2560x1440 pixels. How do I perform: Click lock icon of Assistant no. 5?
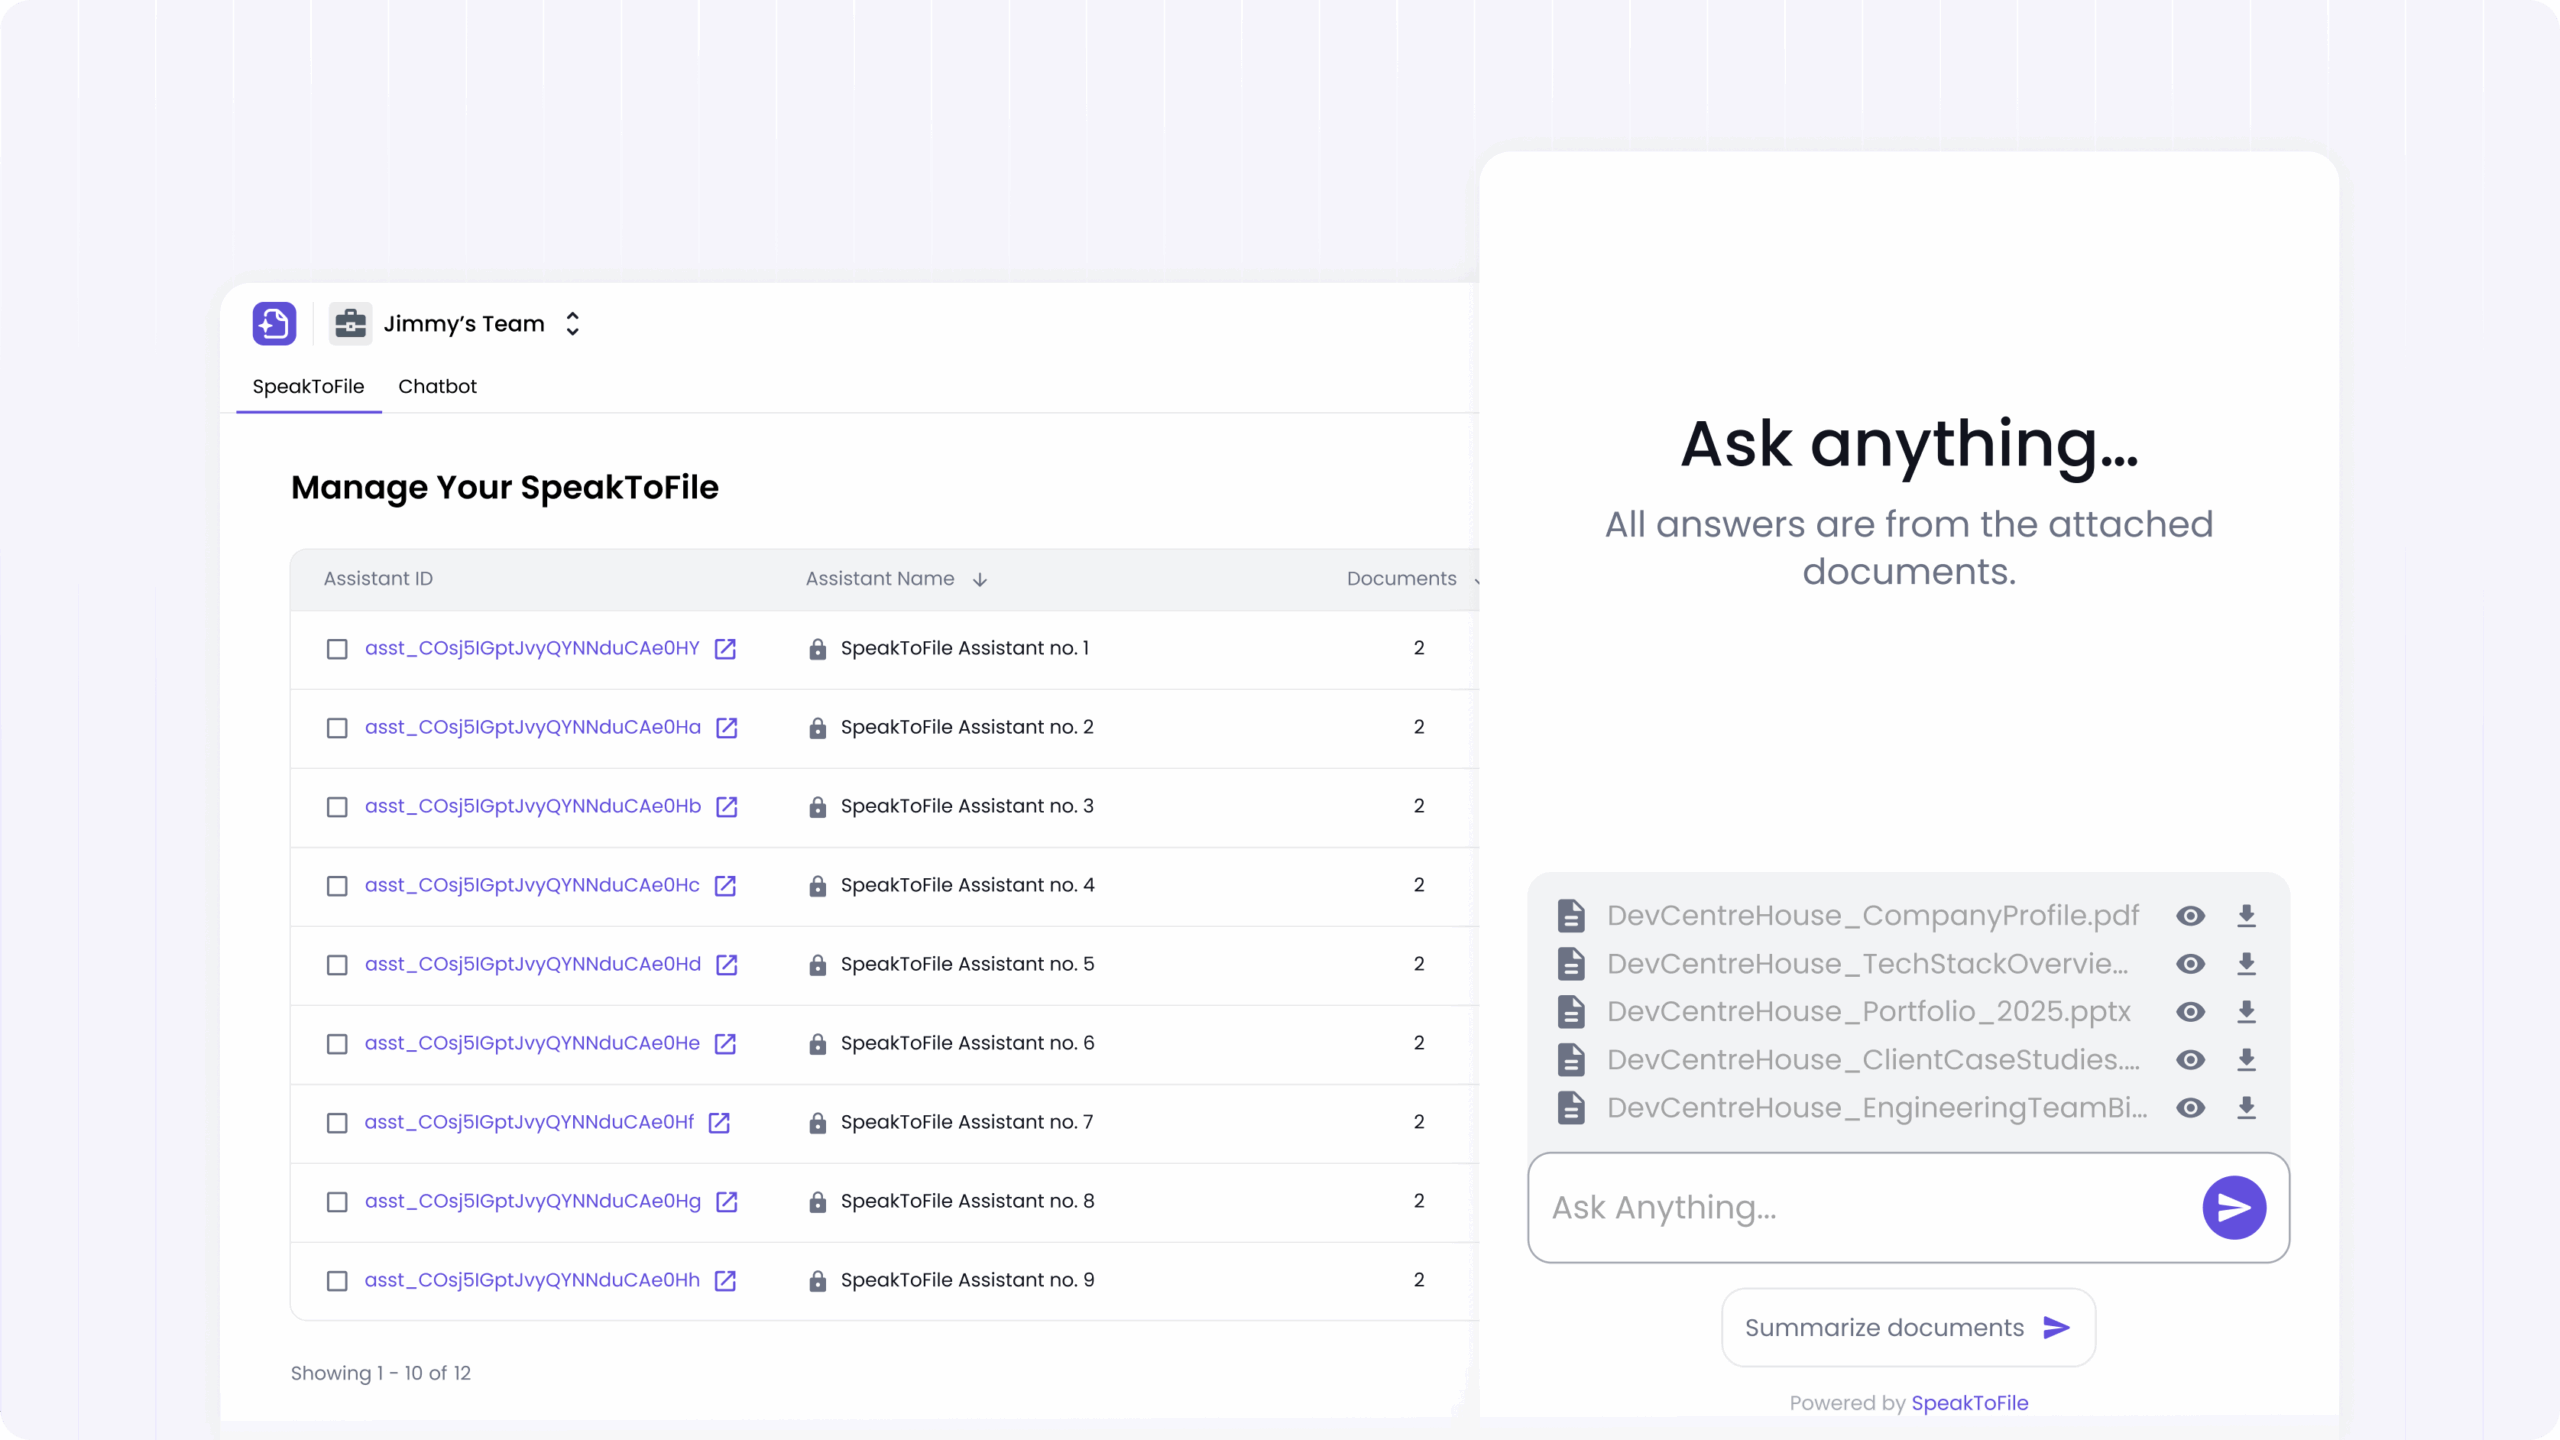coord(817,965)
